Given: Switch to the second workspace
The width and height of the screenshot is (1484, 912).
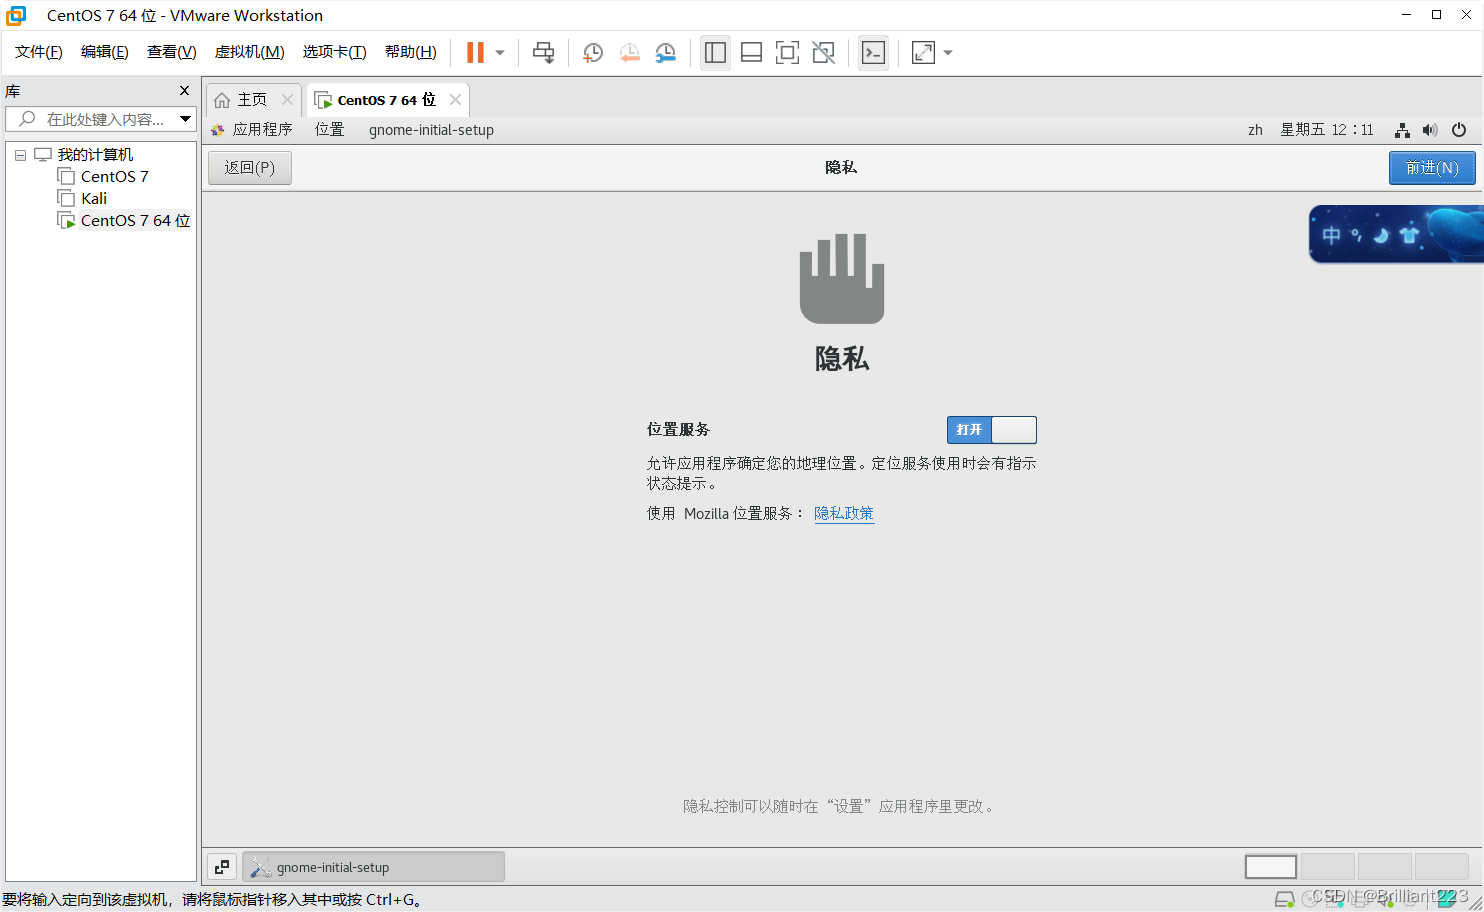Looking at the screenshot, I should tap(1327, 867).
